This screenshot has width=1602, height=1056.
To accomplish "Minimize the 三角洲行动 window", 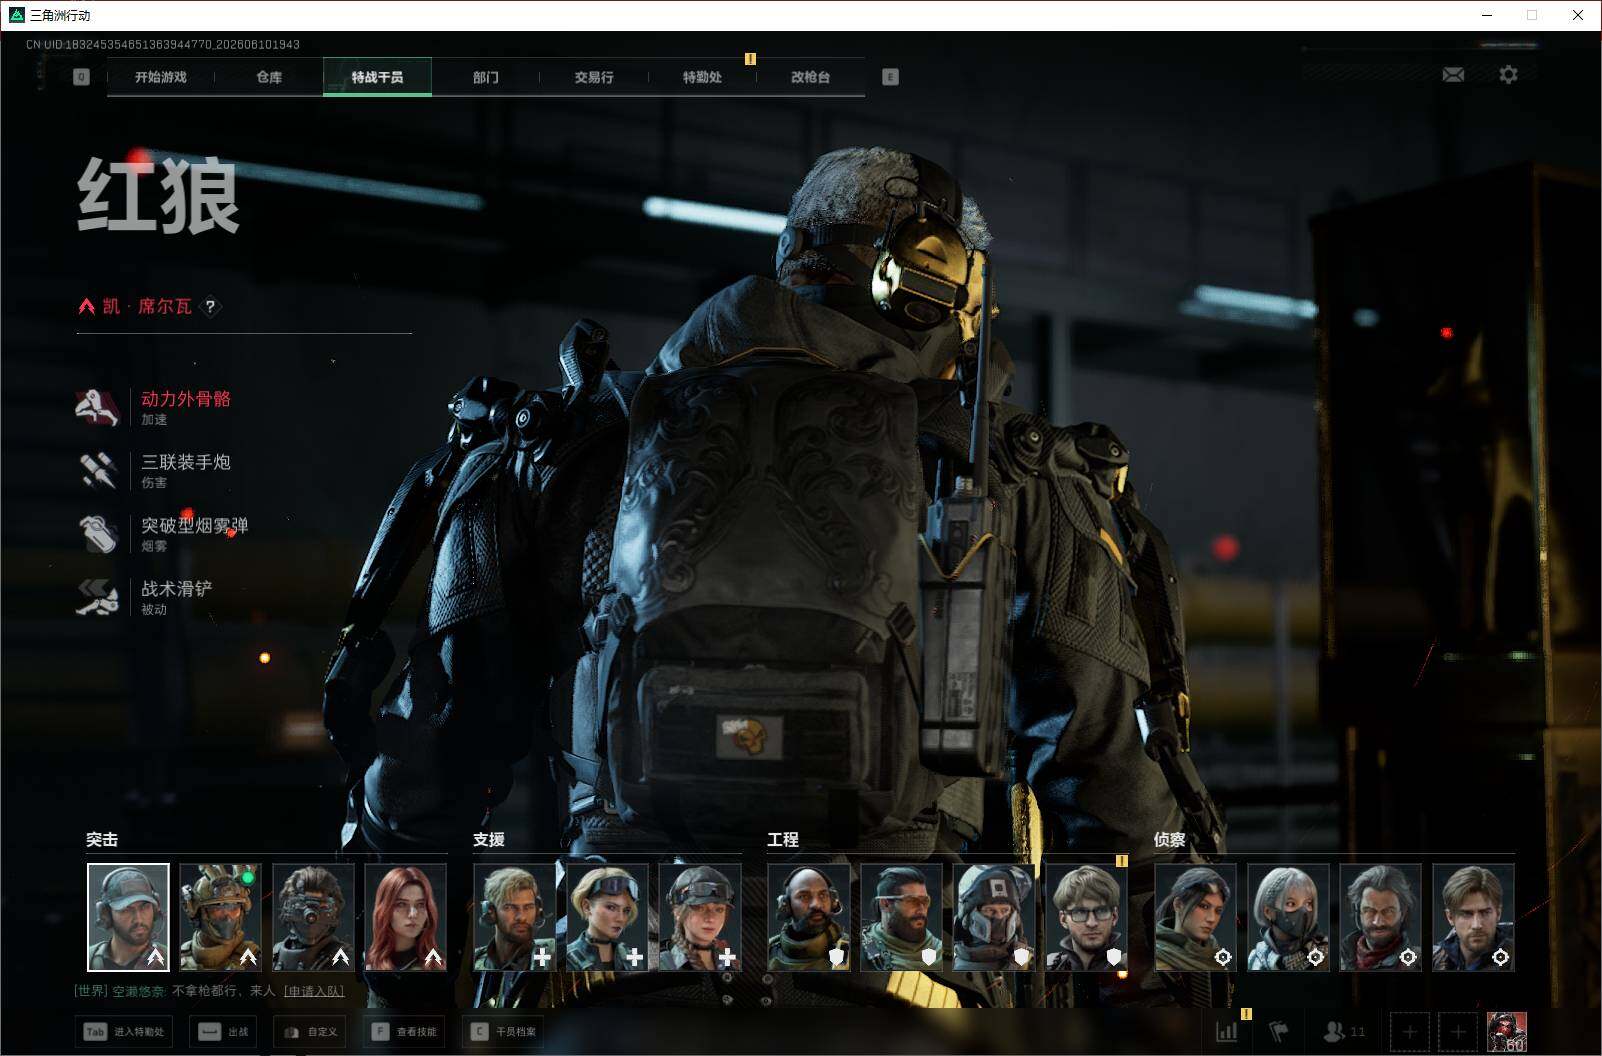I will click(x=1487, y=15).
